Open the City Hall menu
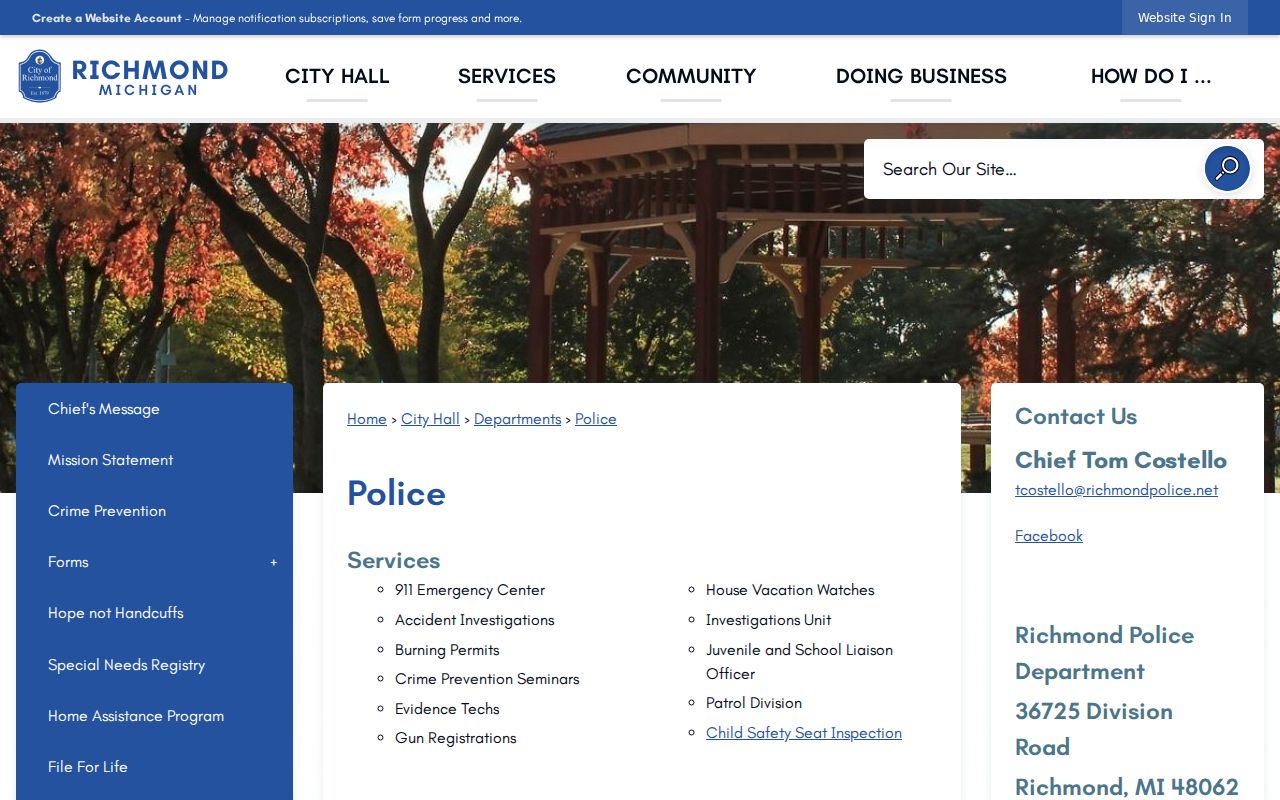This screenshot has width=1280, height=800. 337,77
